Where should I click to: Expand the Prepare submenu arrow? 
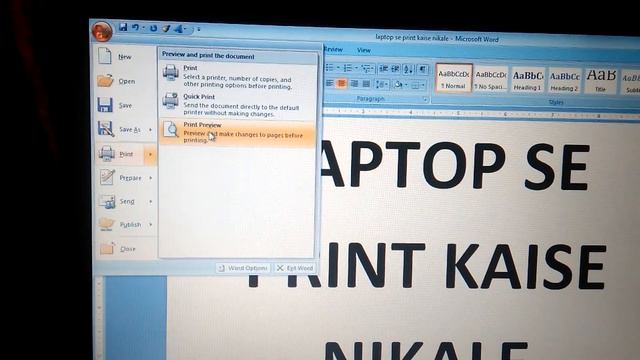pyautogui.click(x=151, y=178)
